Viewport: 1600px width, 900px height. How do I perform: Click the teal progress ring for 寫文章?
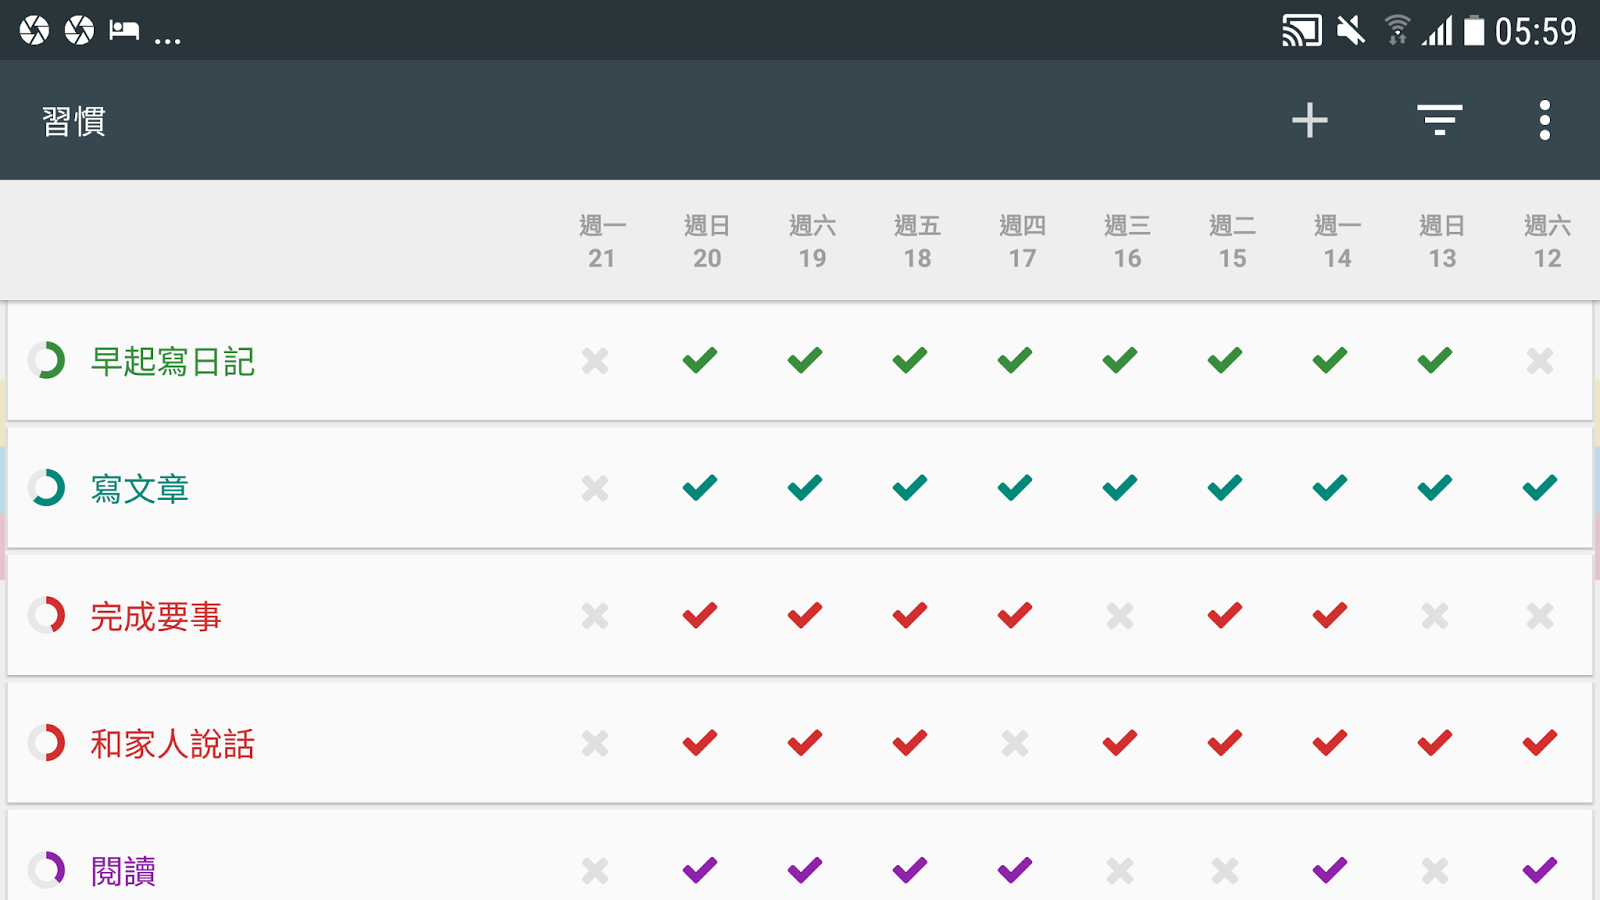click(47, 488)
